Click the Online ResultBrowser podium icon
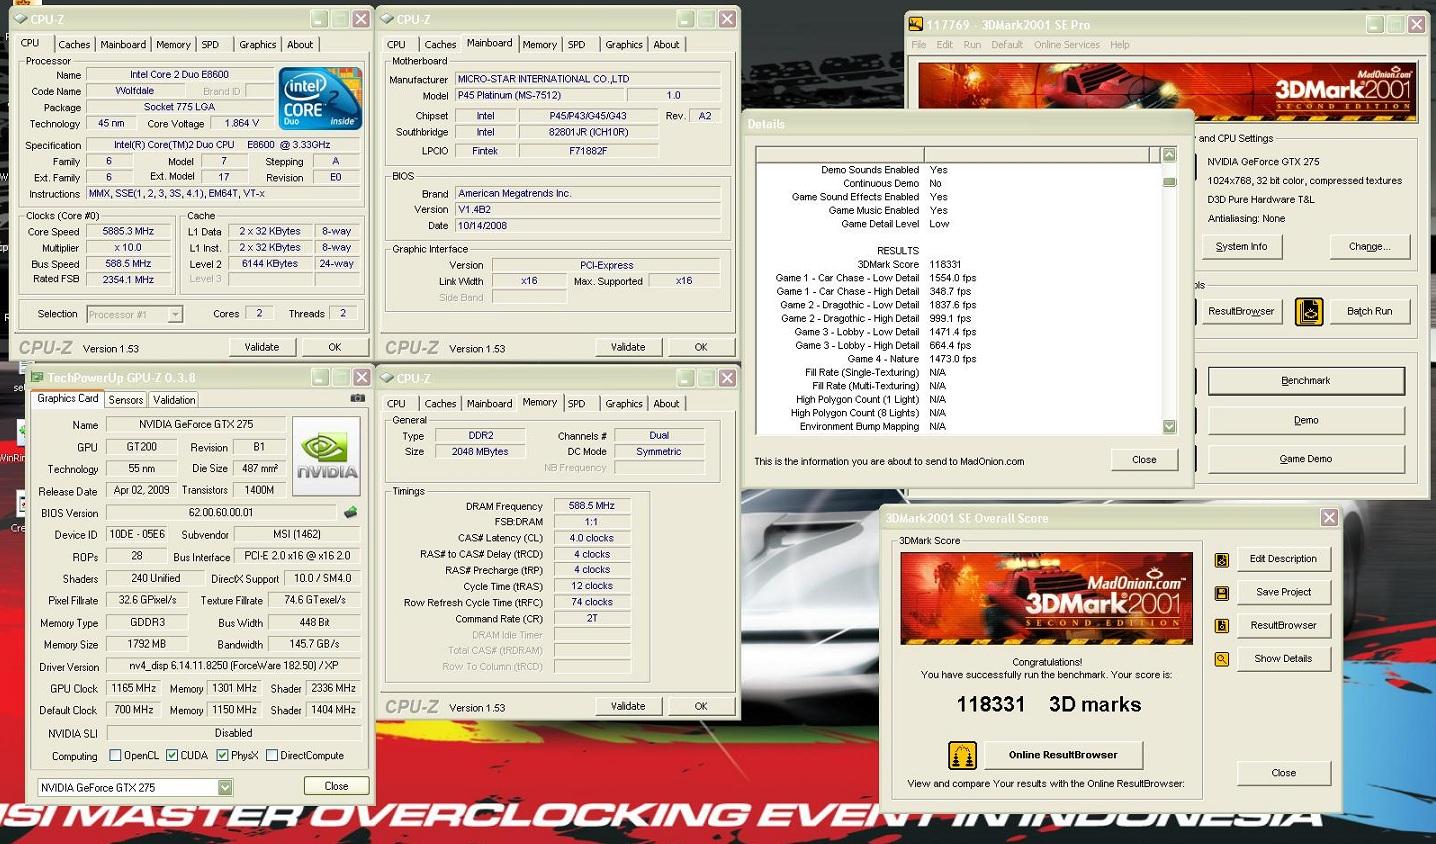 (x=962, y=755)
